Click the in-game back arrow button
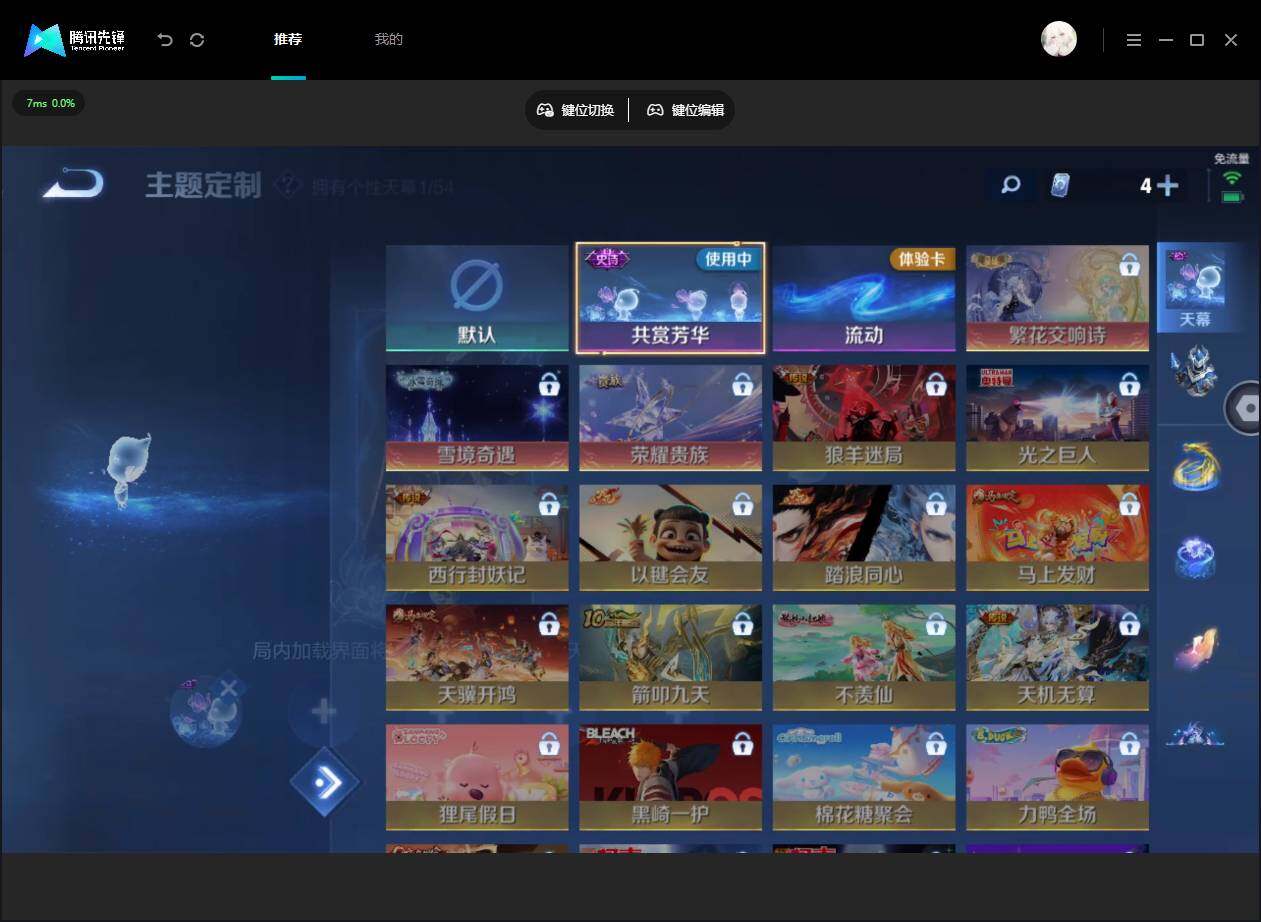Screen dimensions: 1261x922 click(73, 184)
